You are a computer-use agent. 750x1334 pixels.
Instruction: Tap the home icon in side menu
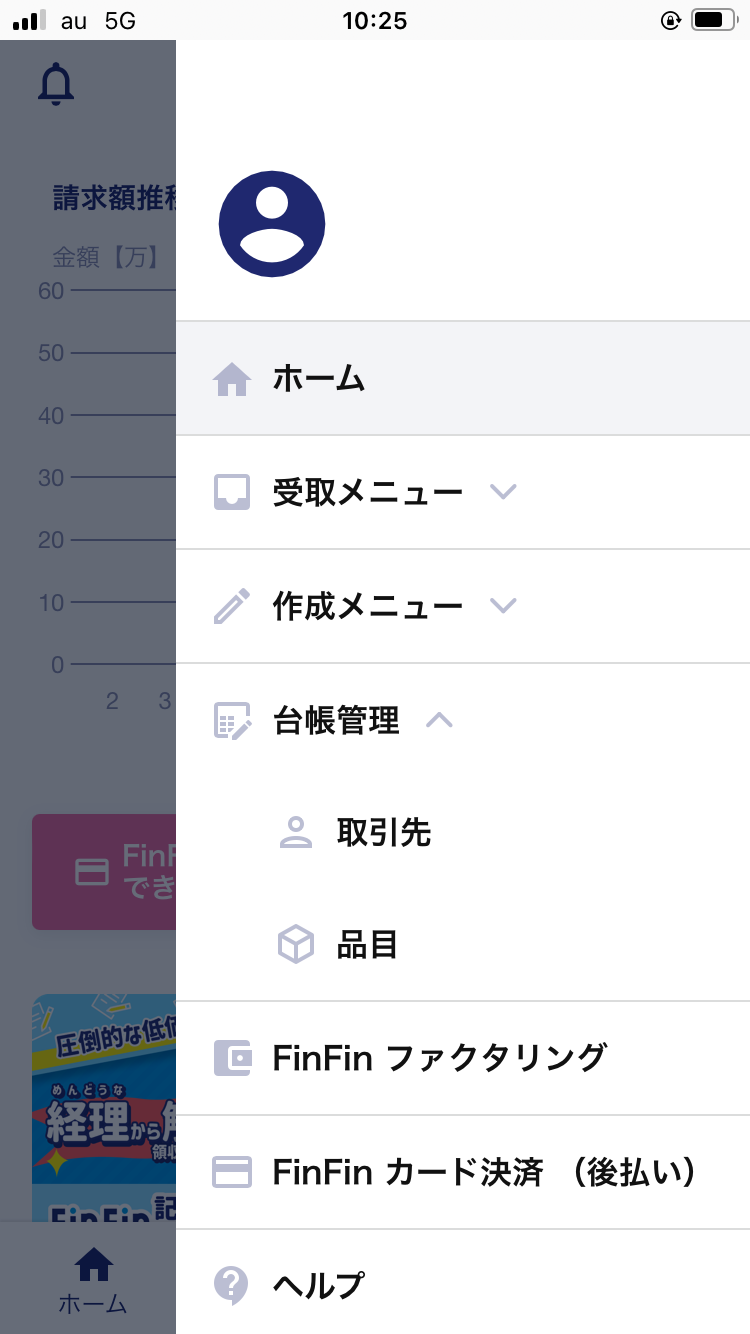(232, 379)
